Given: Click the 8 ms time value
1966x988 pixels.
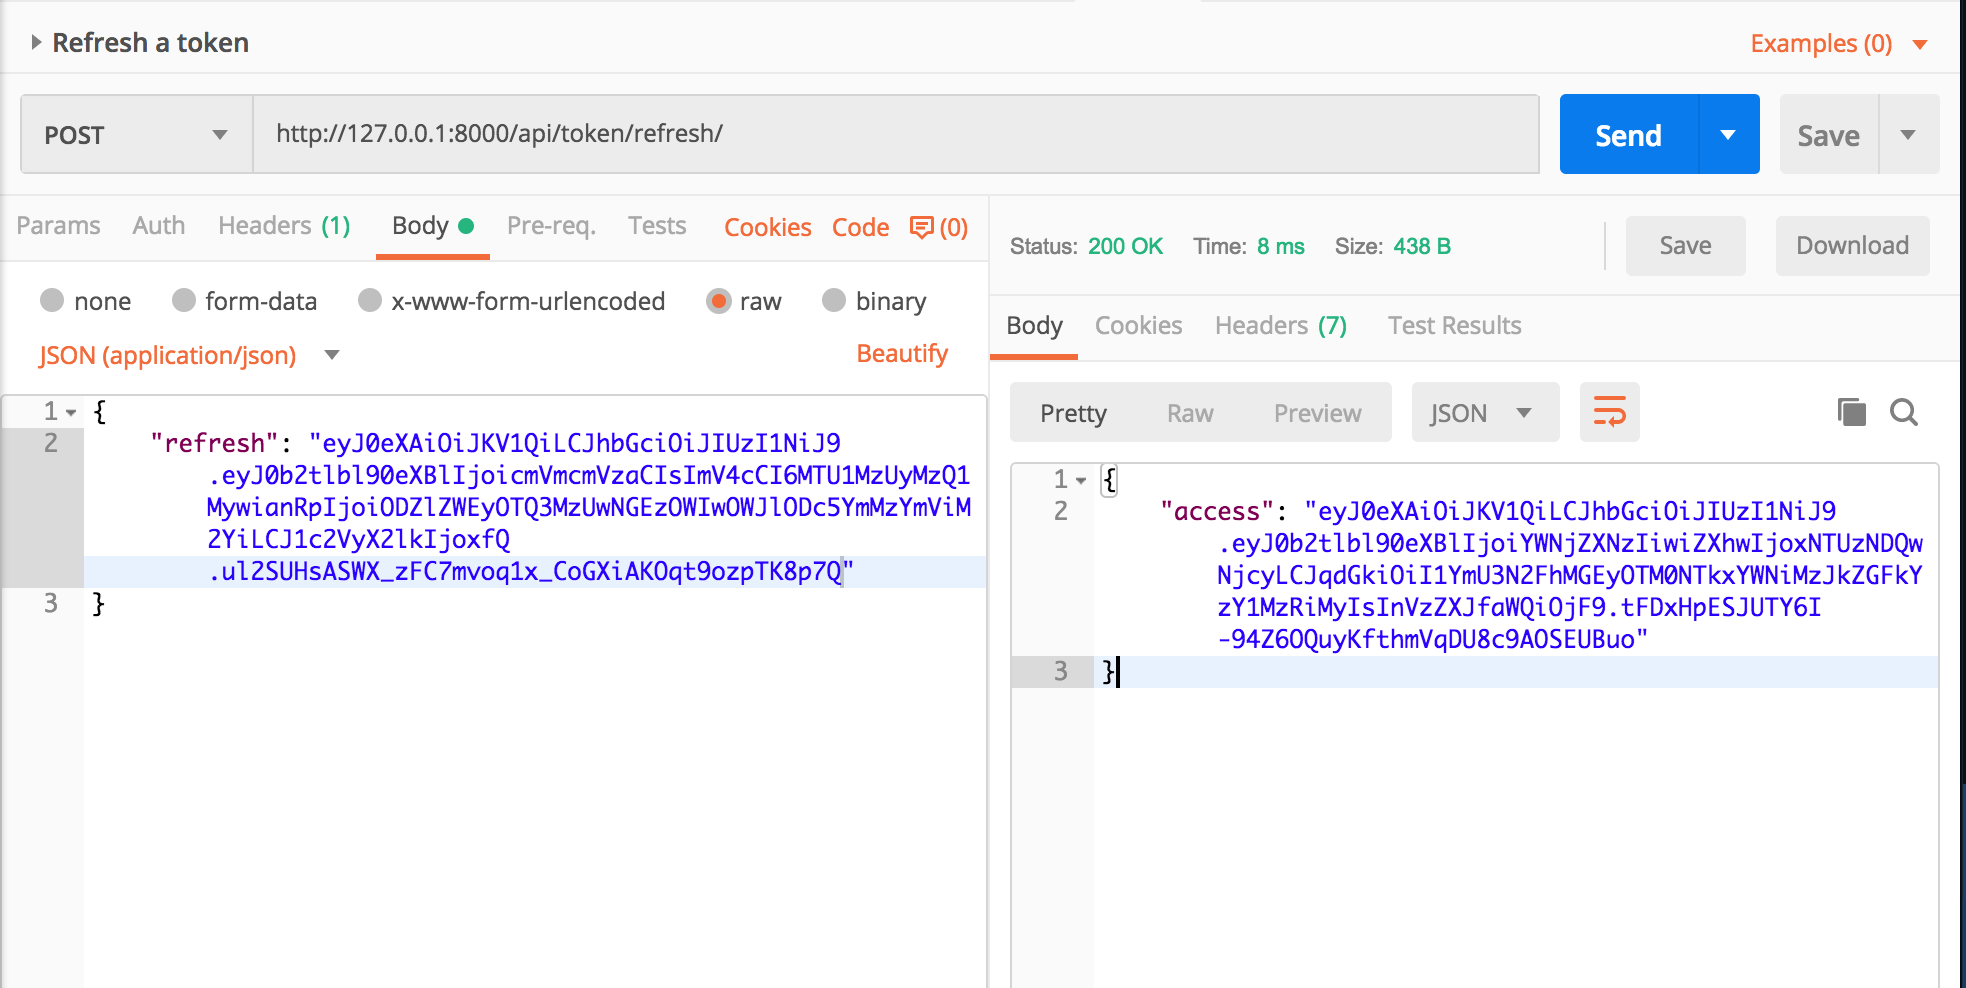Looking at the screenshot, I should pyautogui.click(x=1280, y=247).
